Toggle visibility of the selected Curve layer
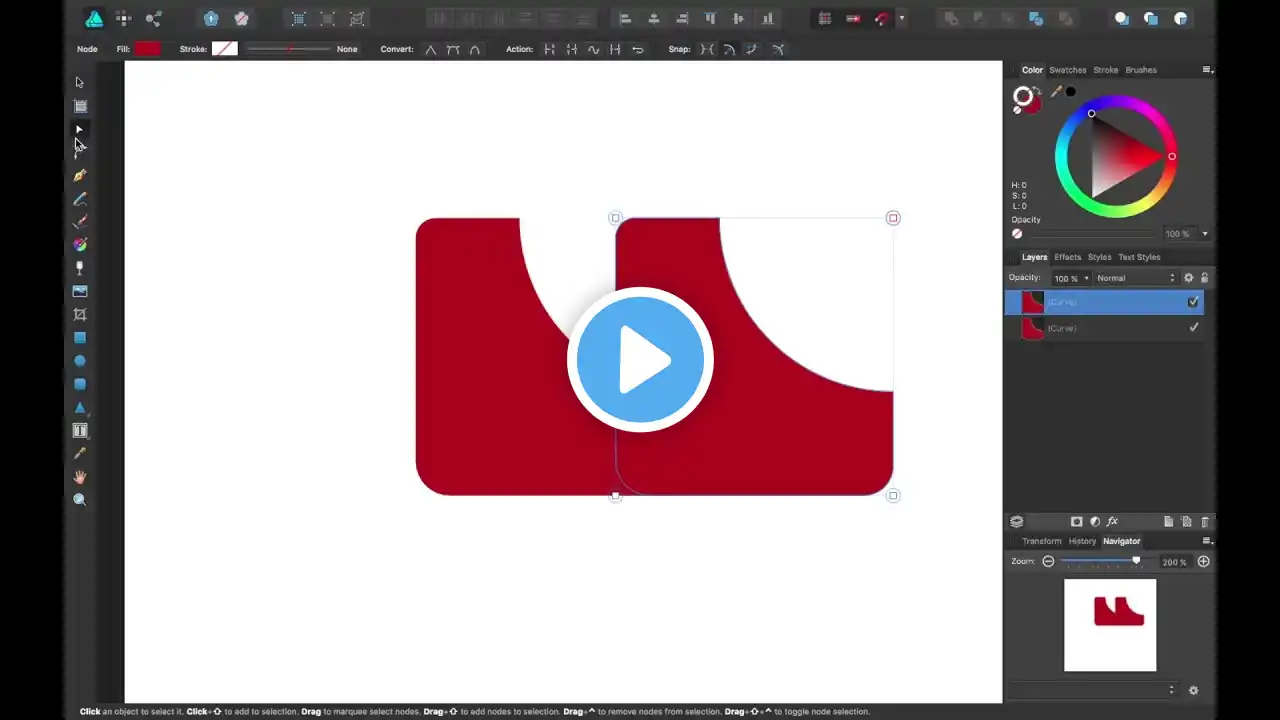 1193,302
